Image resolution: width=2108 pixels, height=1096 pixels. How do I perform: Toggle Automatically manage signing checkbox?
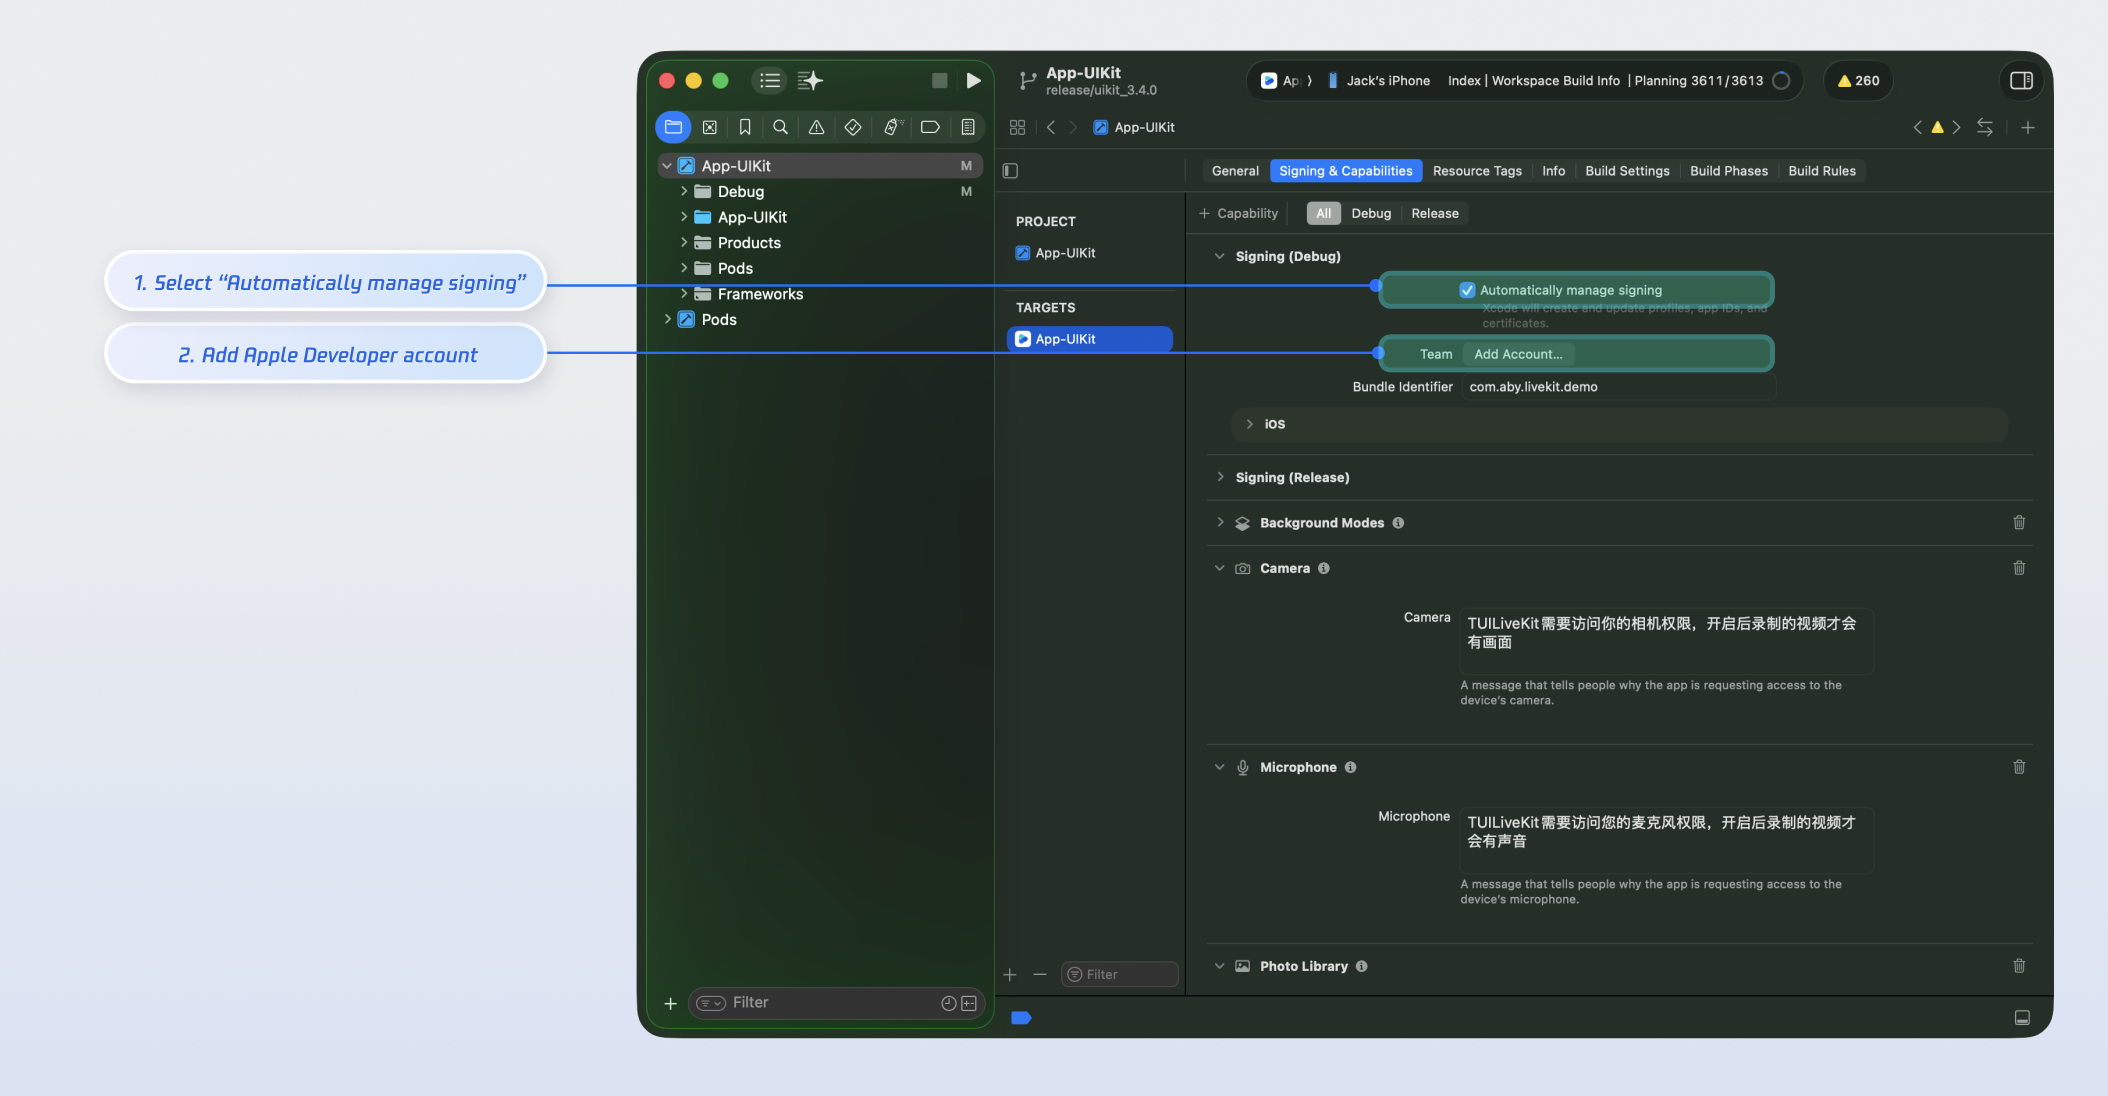coord(1467,290)
